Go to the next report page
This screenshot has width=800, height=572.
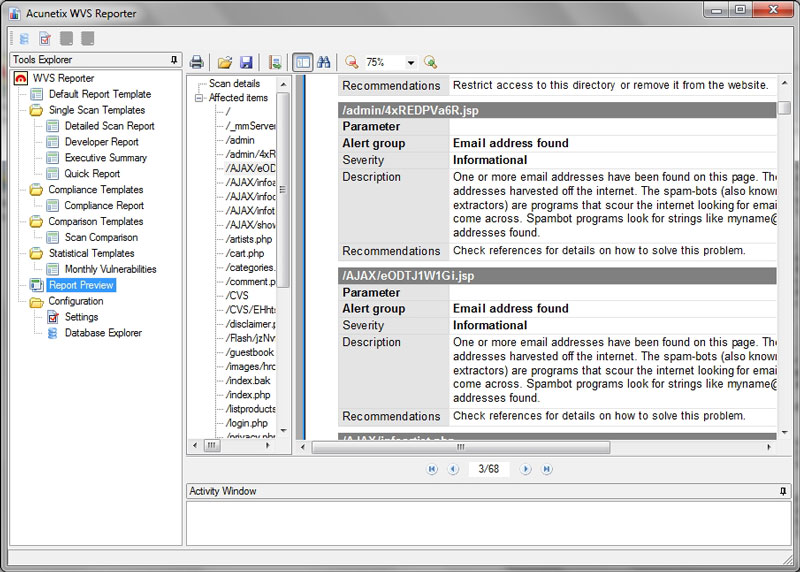[528, 468]
